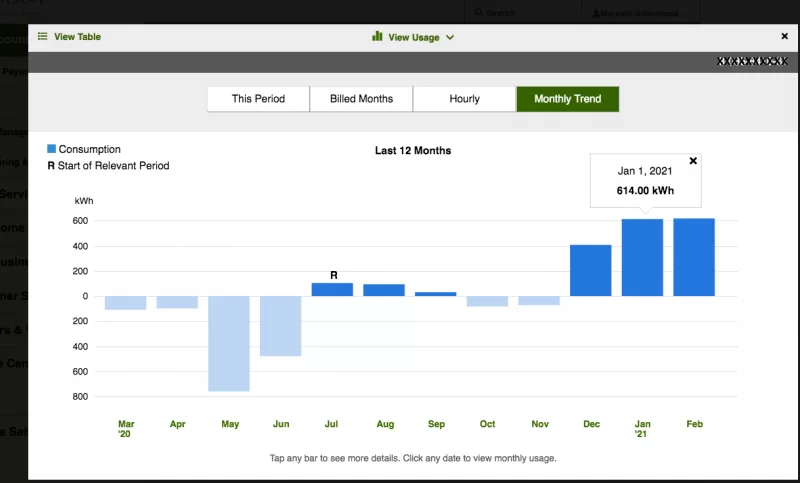Select the June consumption bar

[281, 326]
